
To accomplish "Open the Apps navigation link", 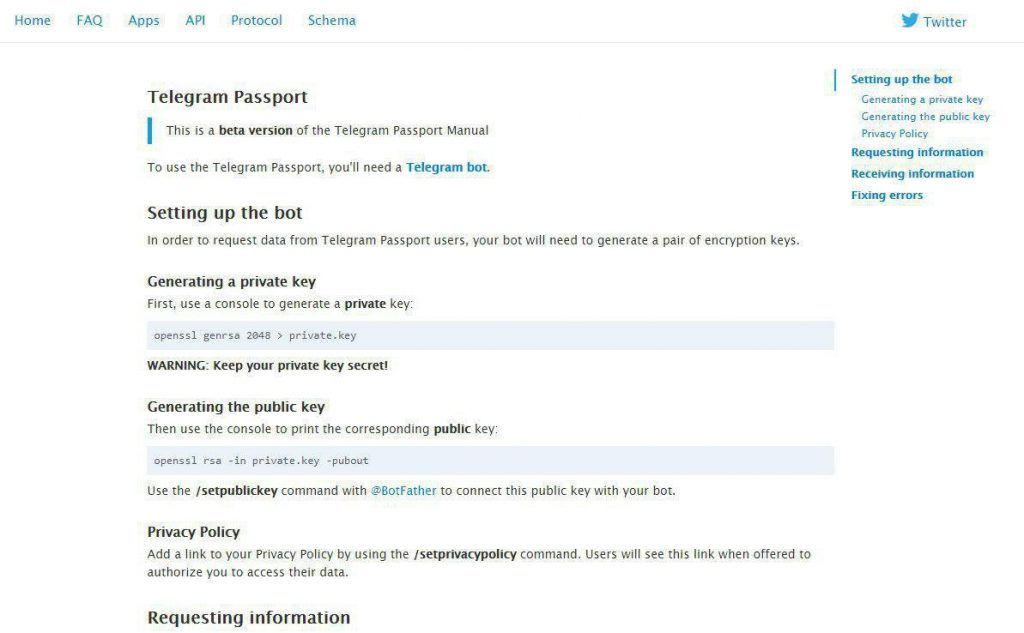I will tap(144, 20).
